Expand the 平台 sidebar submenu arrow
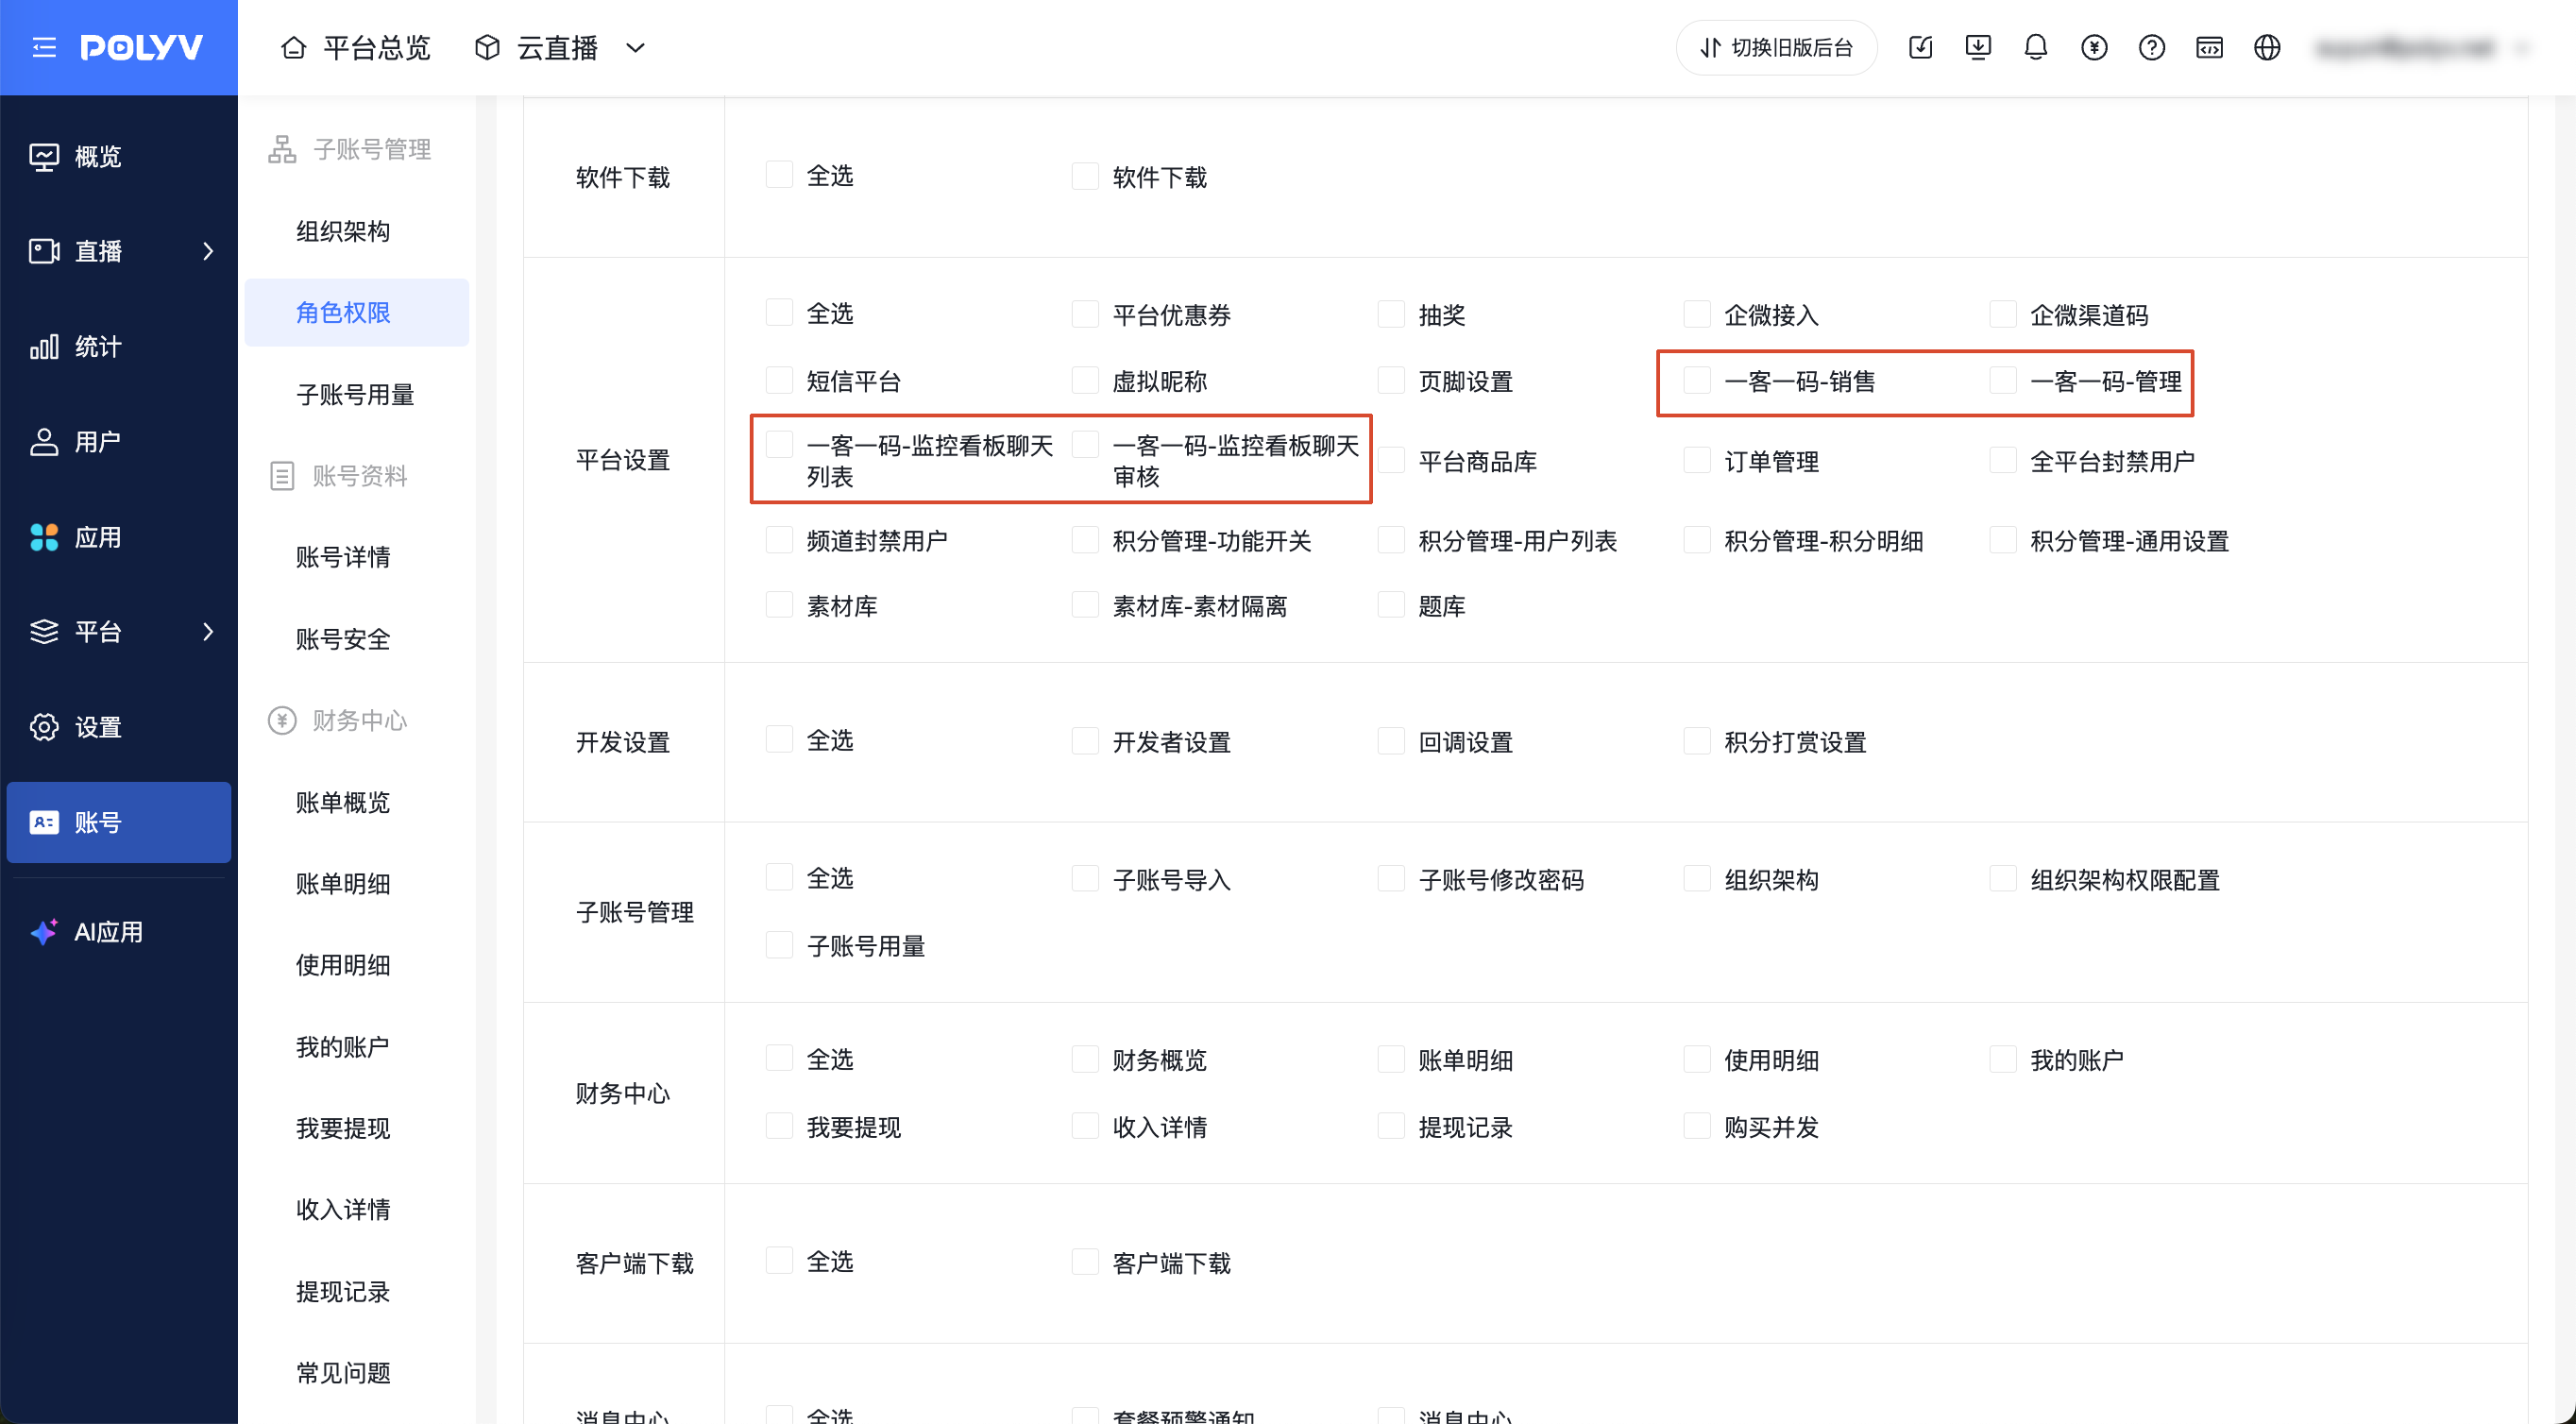 tap(208, 632)
